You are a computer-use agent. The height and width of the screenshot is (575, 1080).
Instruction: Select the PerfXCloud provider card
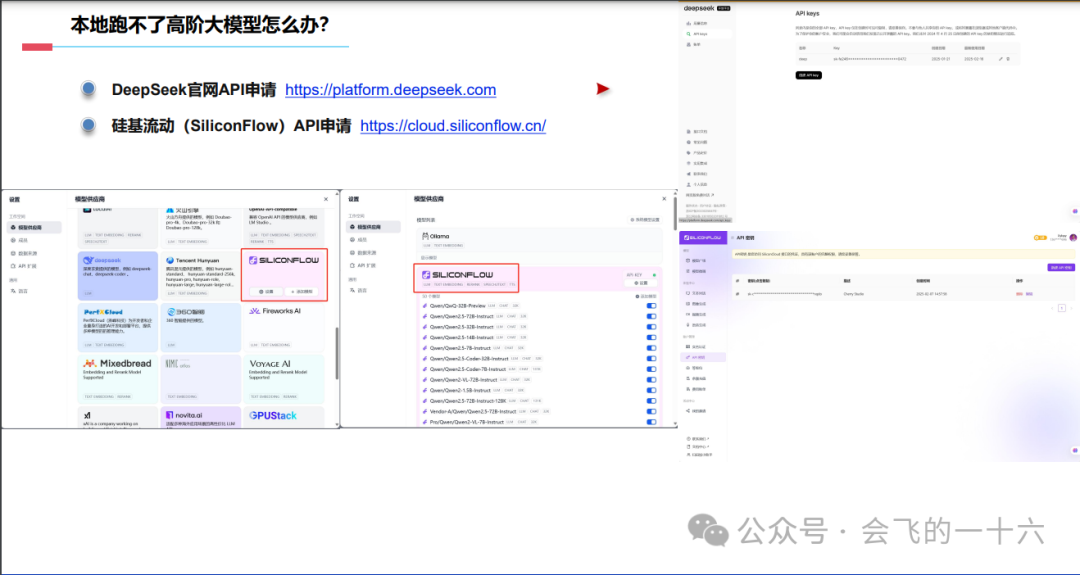click(x=118, y=328)
